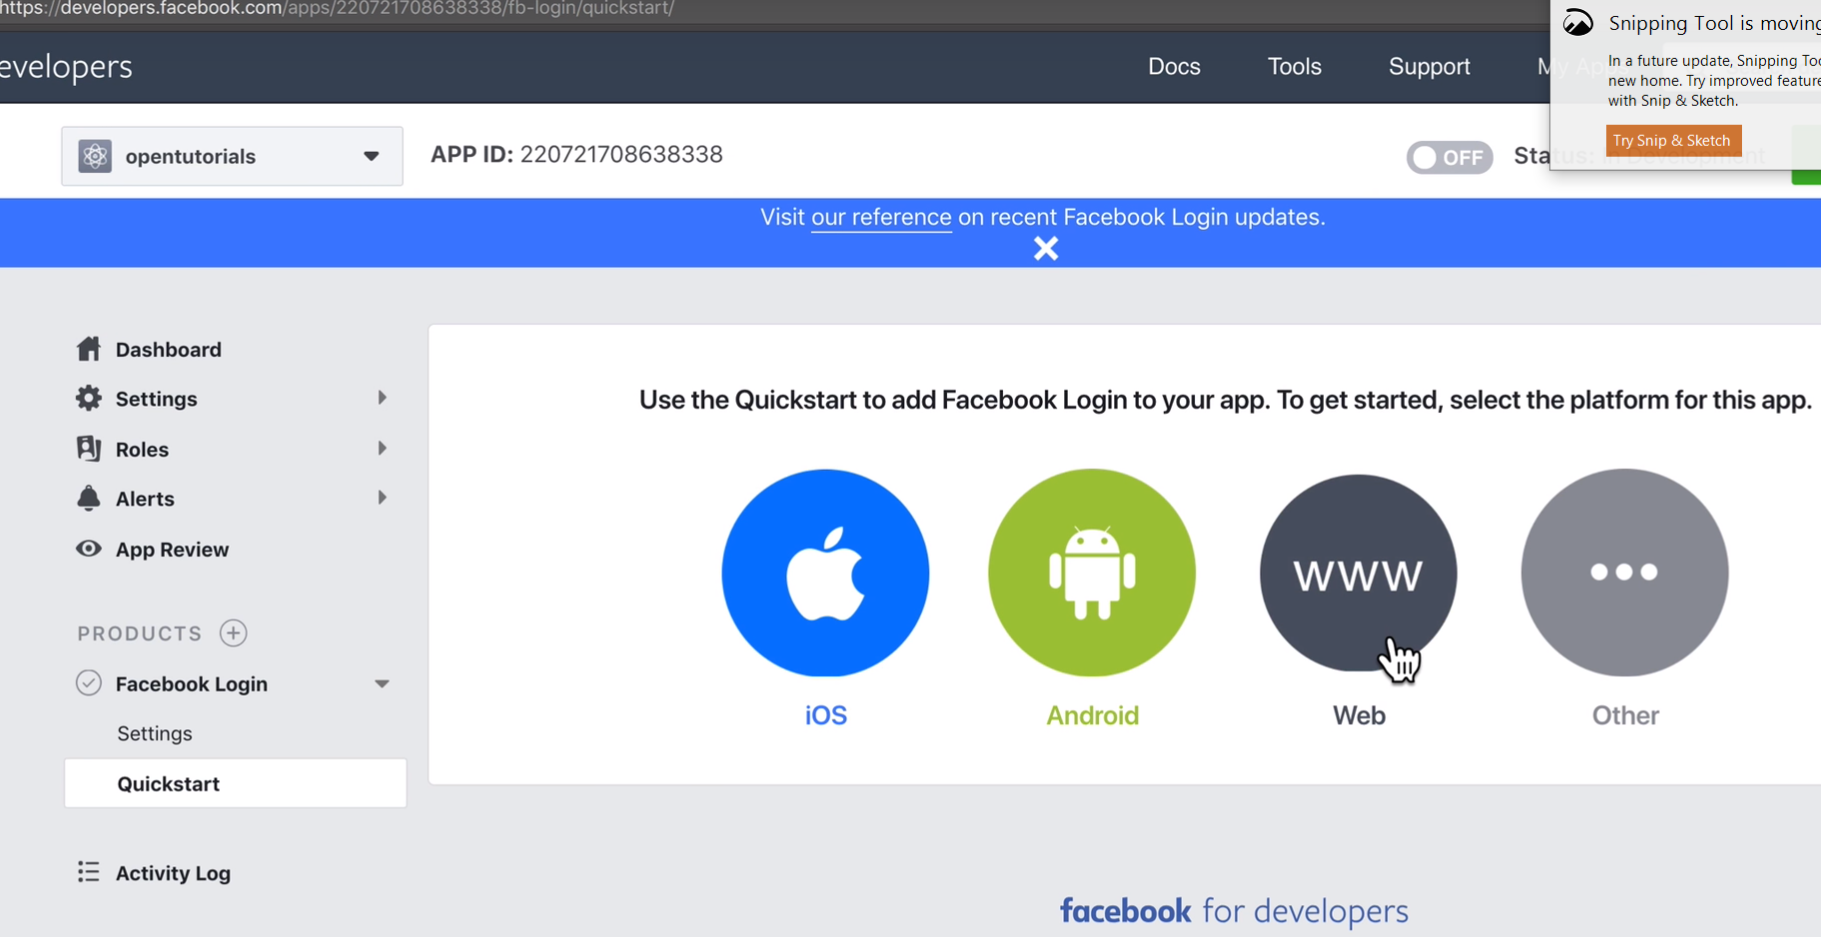1821x937 pixels.
Task: Click the Facebook Login product label
Action: [x=191, y=684]
